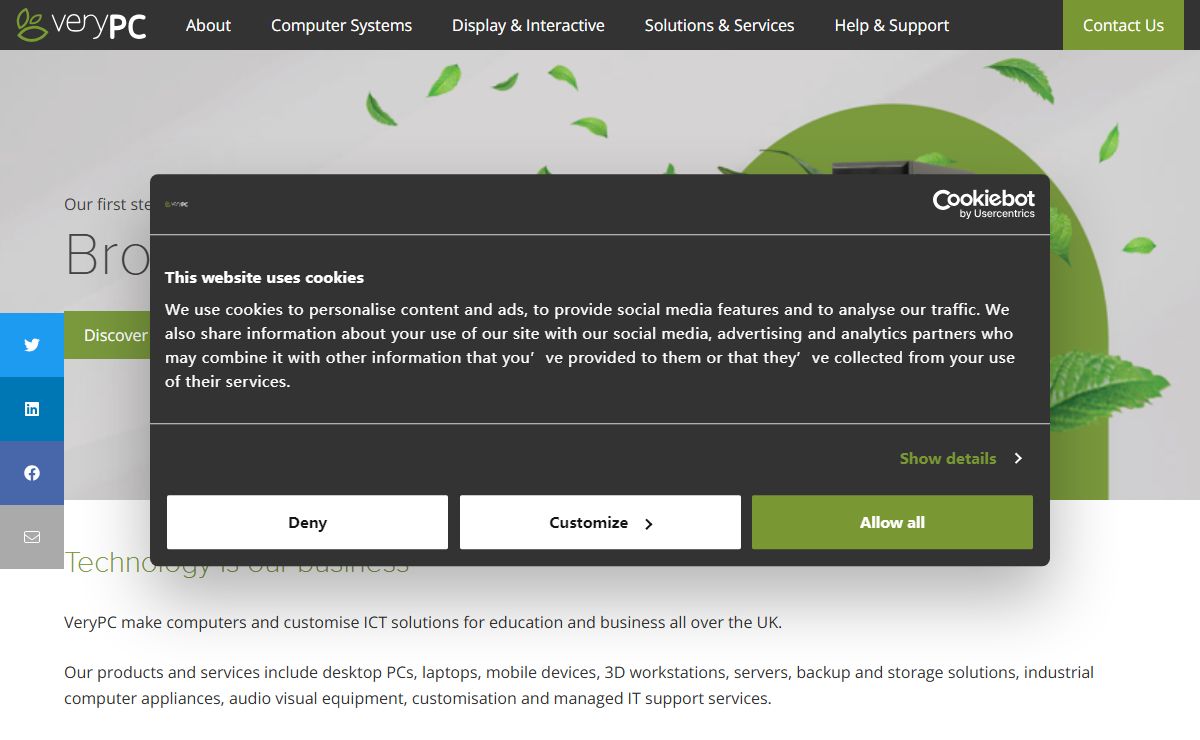The width and height of the screenshot is (1200, 740).
Task: Click the Show details link text
Action: [x=947, y=459]
